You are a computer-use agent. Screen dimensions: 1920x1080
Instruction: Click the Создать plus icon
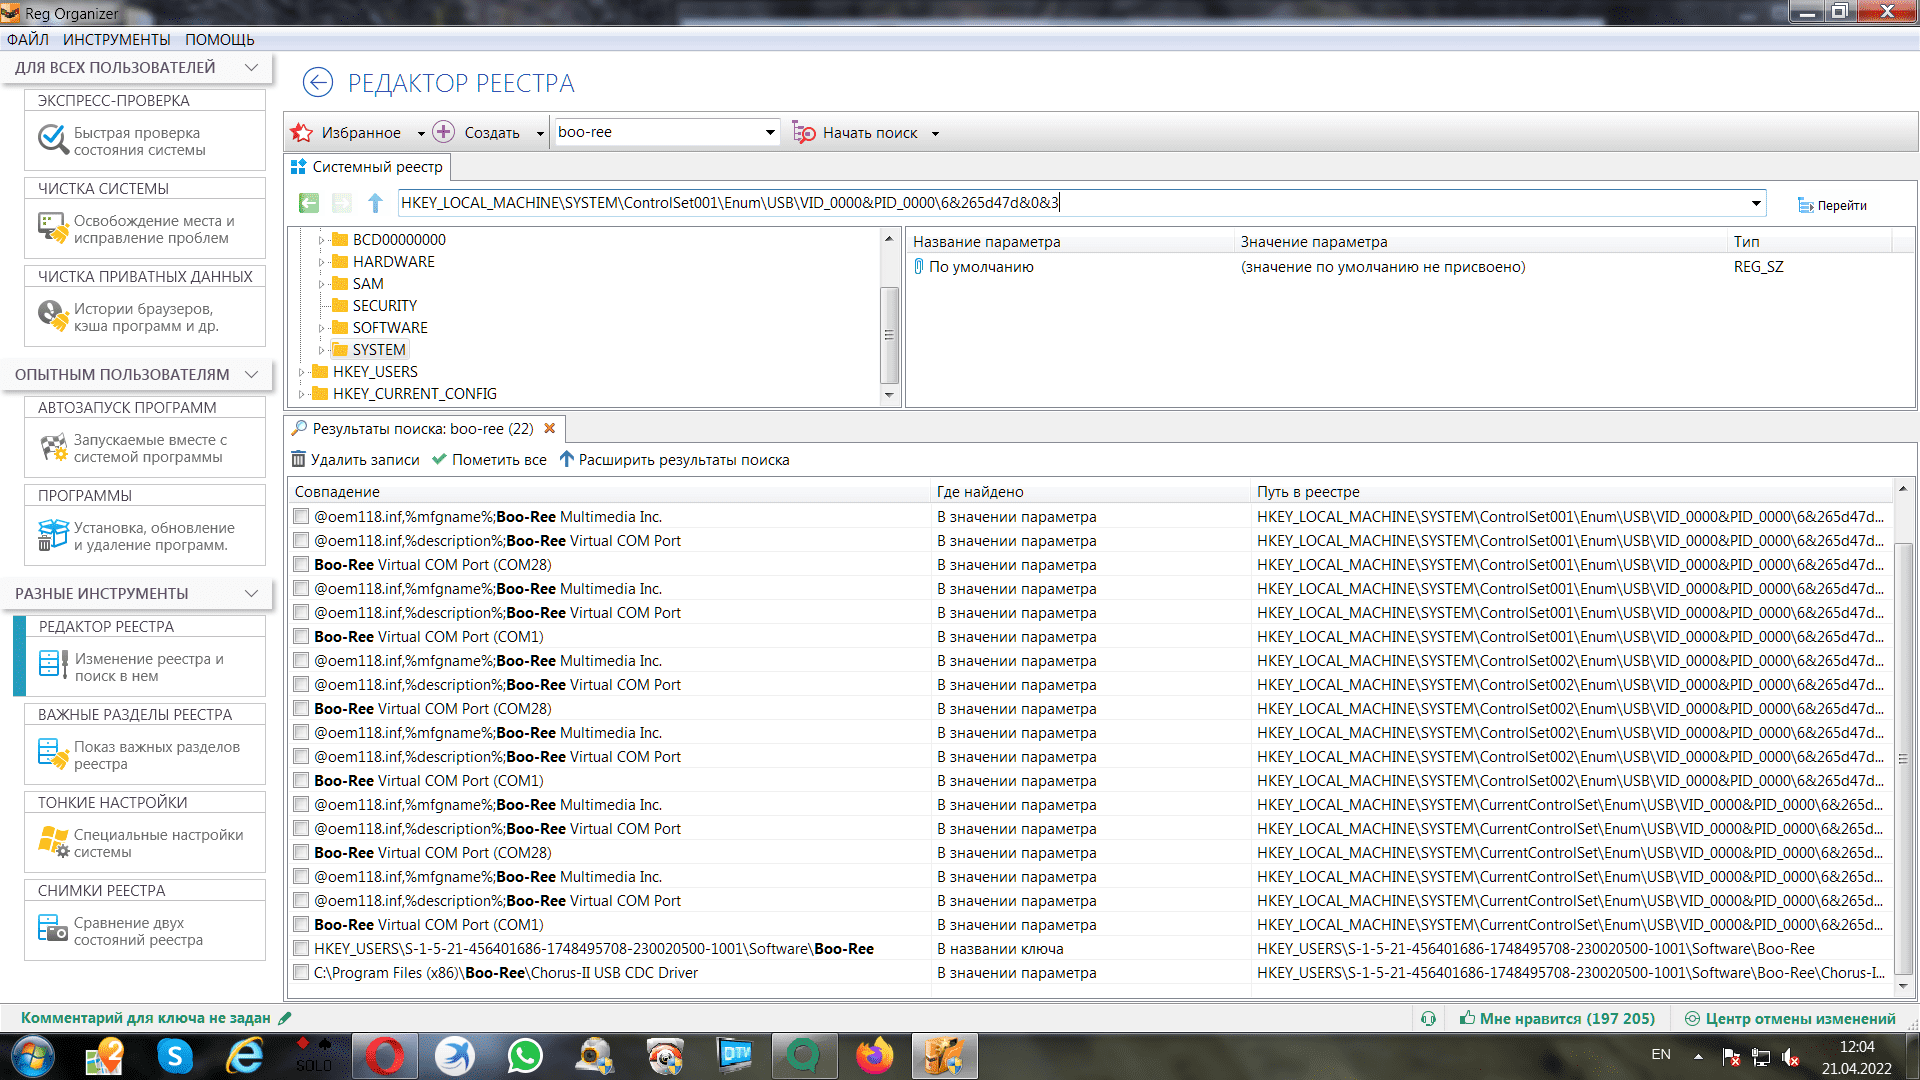click(443, 132)
